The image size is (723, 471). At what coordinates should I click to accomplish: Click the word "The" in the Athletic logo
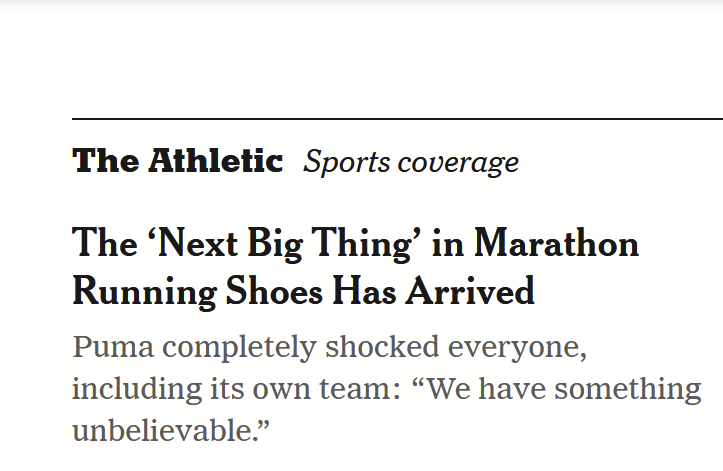point(105,161)
